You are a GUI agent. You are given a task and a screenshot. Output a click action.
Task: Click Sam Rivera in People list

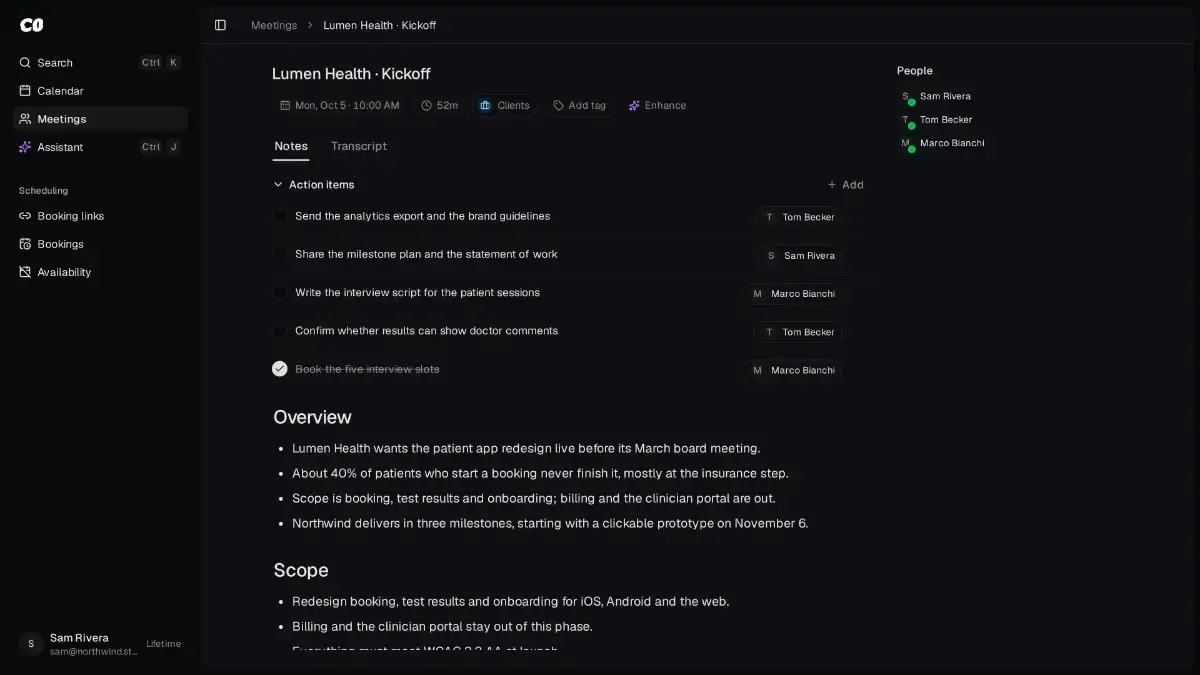[x=936, y=97]
